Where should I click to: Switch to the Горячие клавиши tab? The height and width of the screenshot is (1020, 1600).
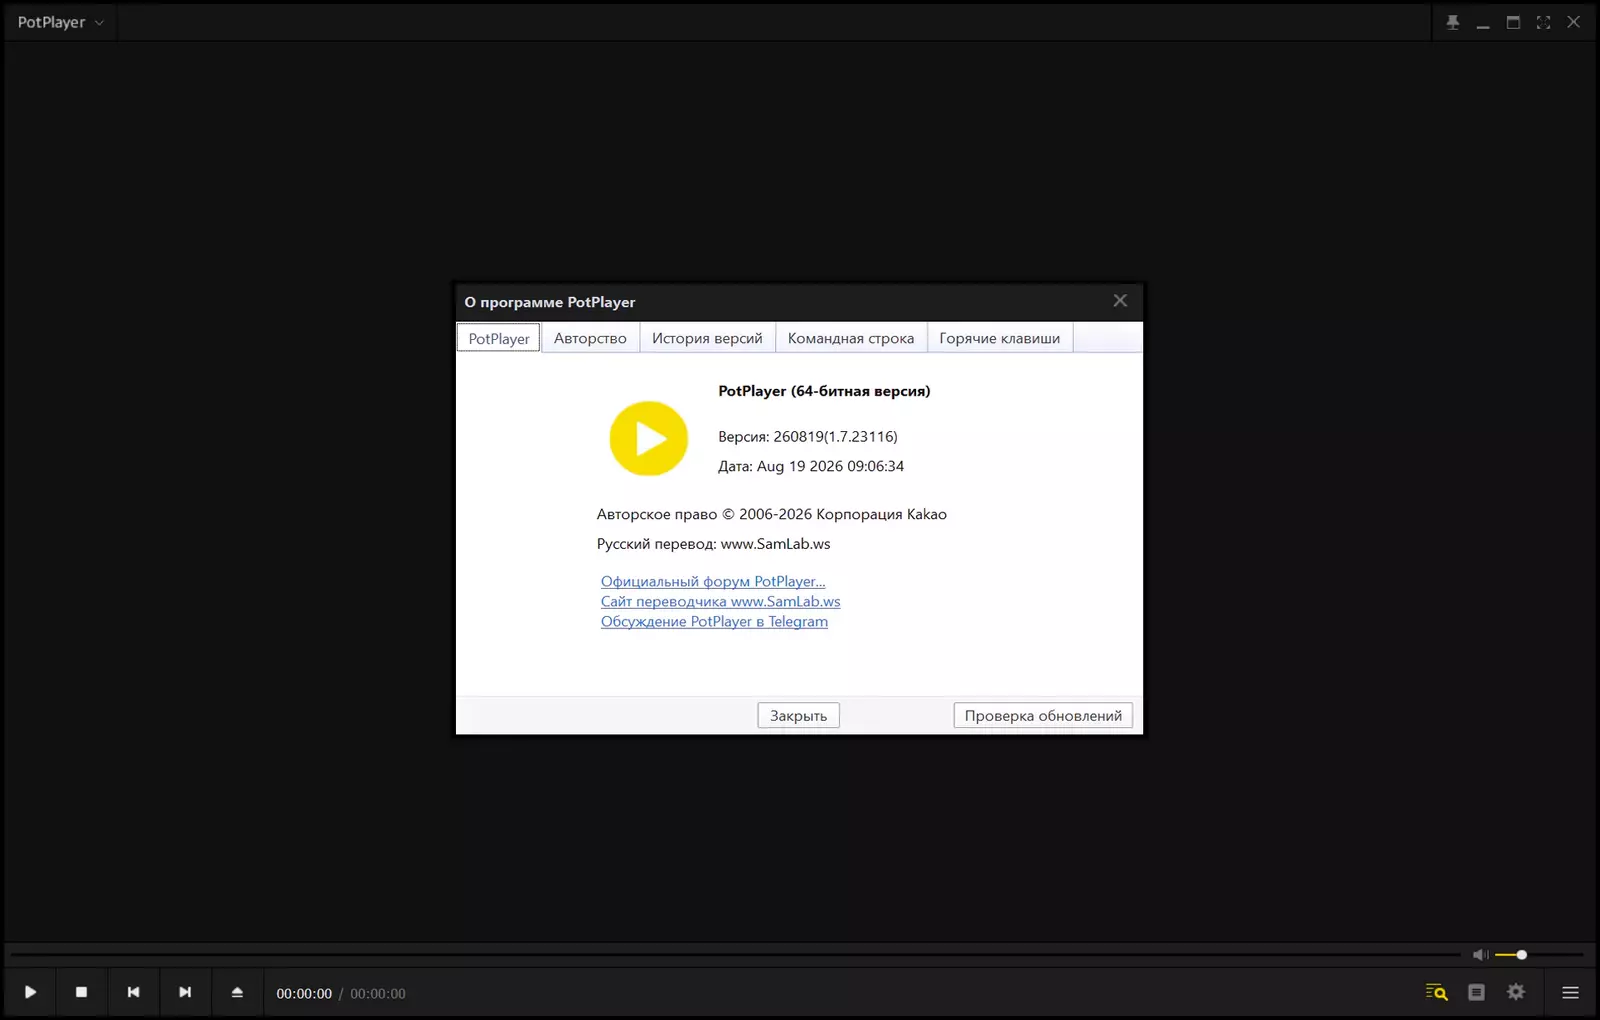pyautogui.click(x=1000, y=338)
